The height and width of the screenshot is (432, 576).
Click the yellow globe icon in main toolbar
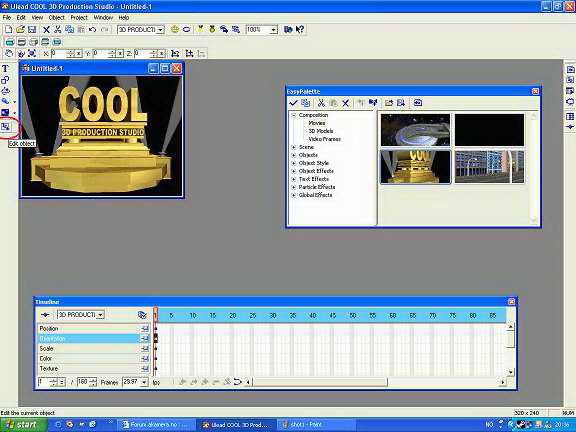[x=175, y=29]
